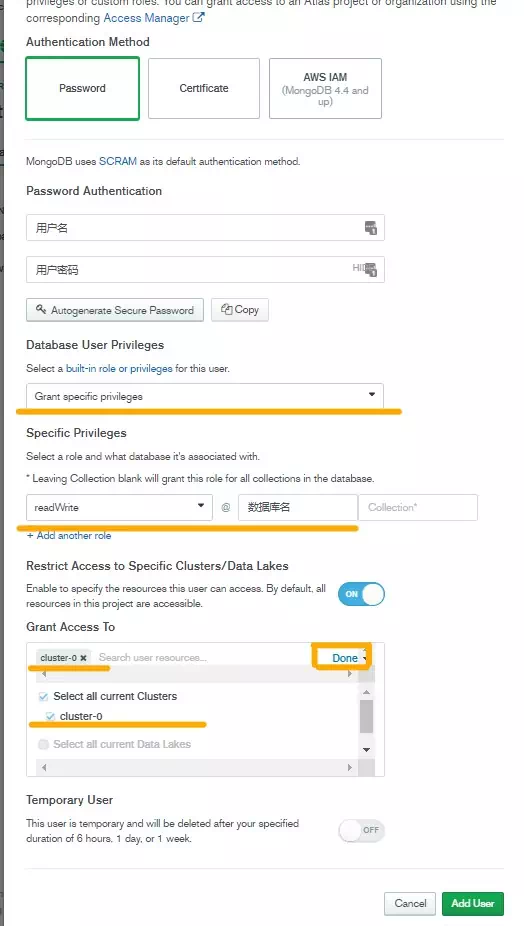Remove the cluster-0 tag with x icon

(x=84, y=658)
